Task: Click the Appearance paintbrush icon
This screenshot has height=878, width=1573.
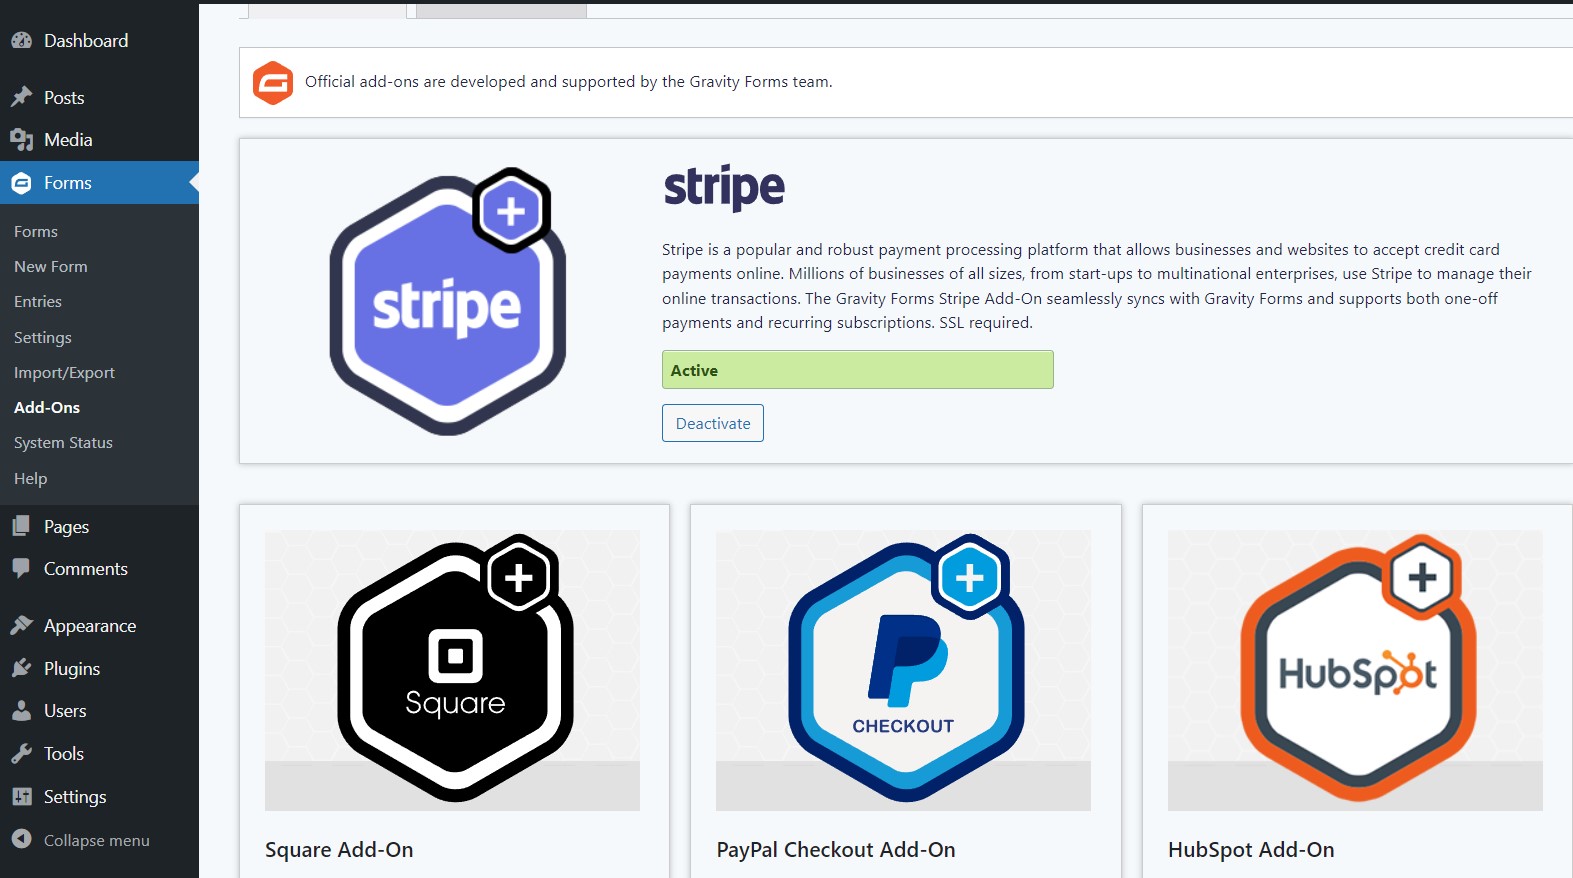Action: [21, 625]
